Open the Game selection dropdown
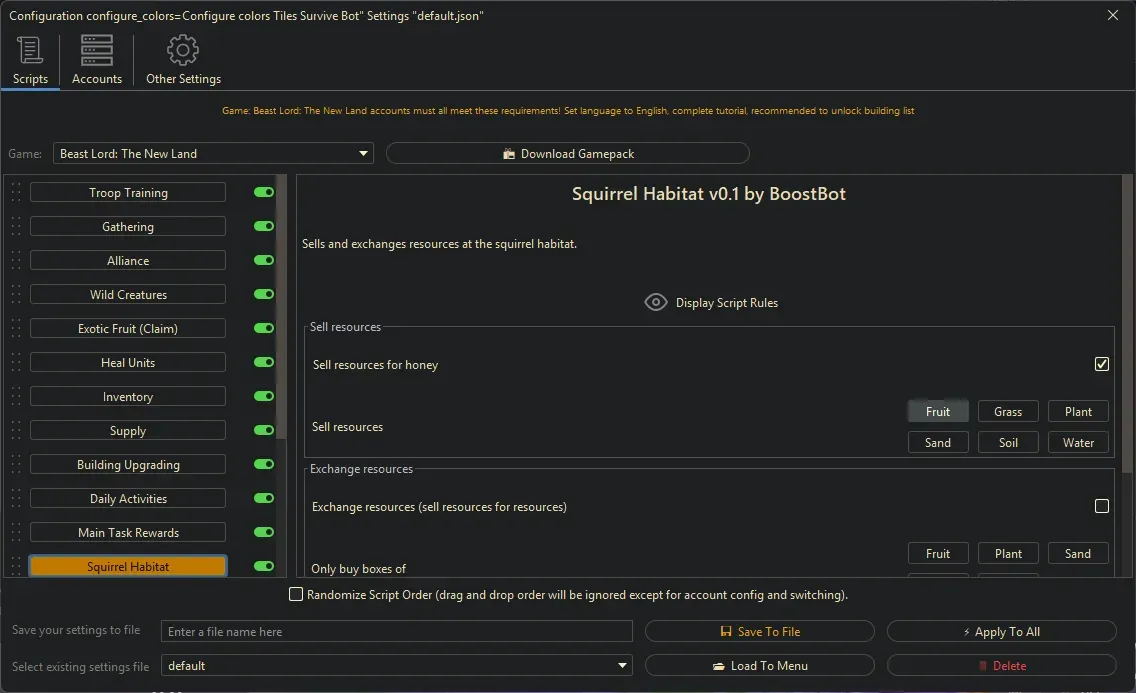Image resolution: width=1136 pixels, height=693 pixels. click(x=213, y=154)
